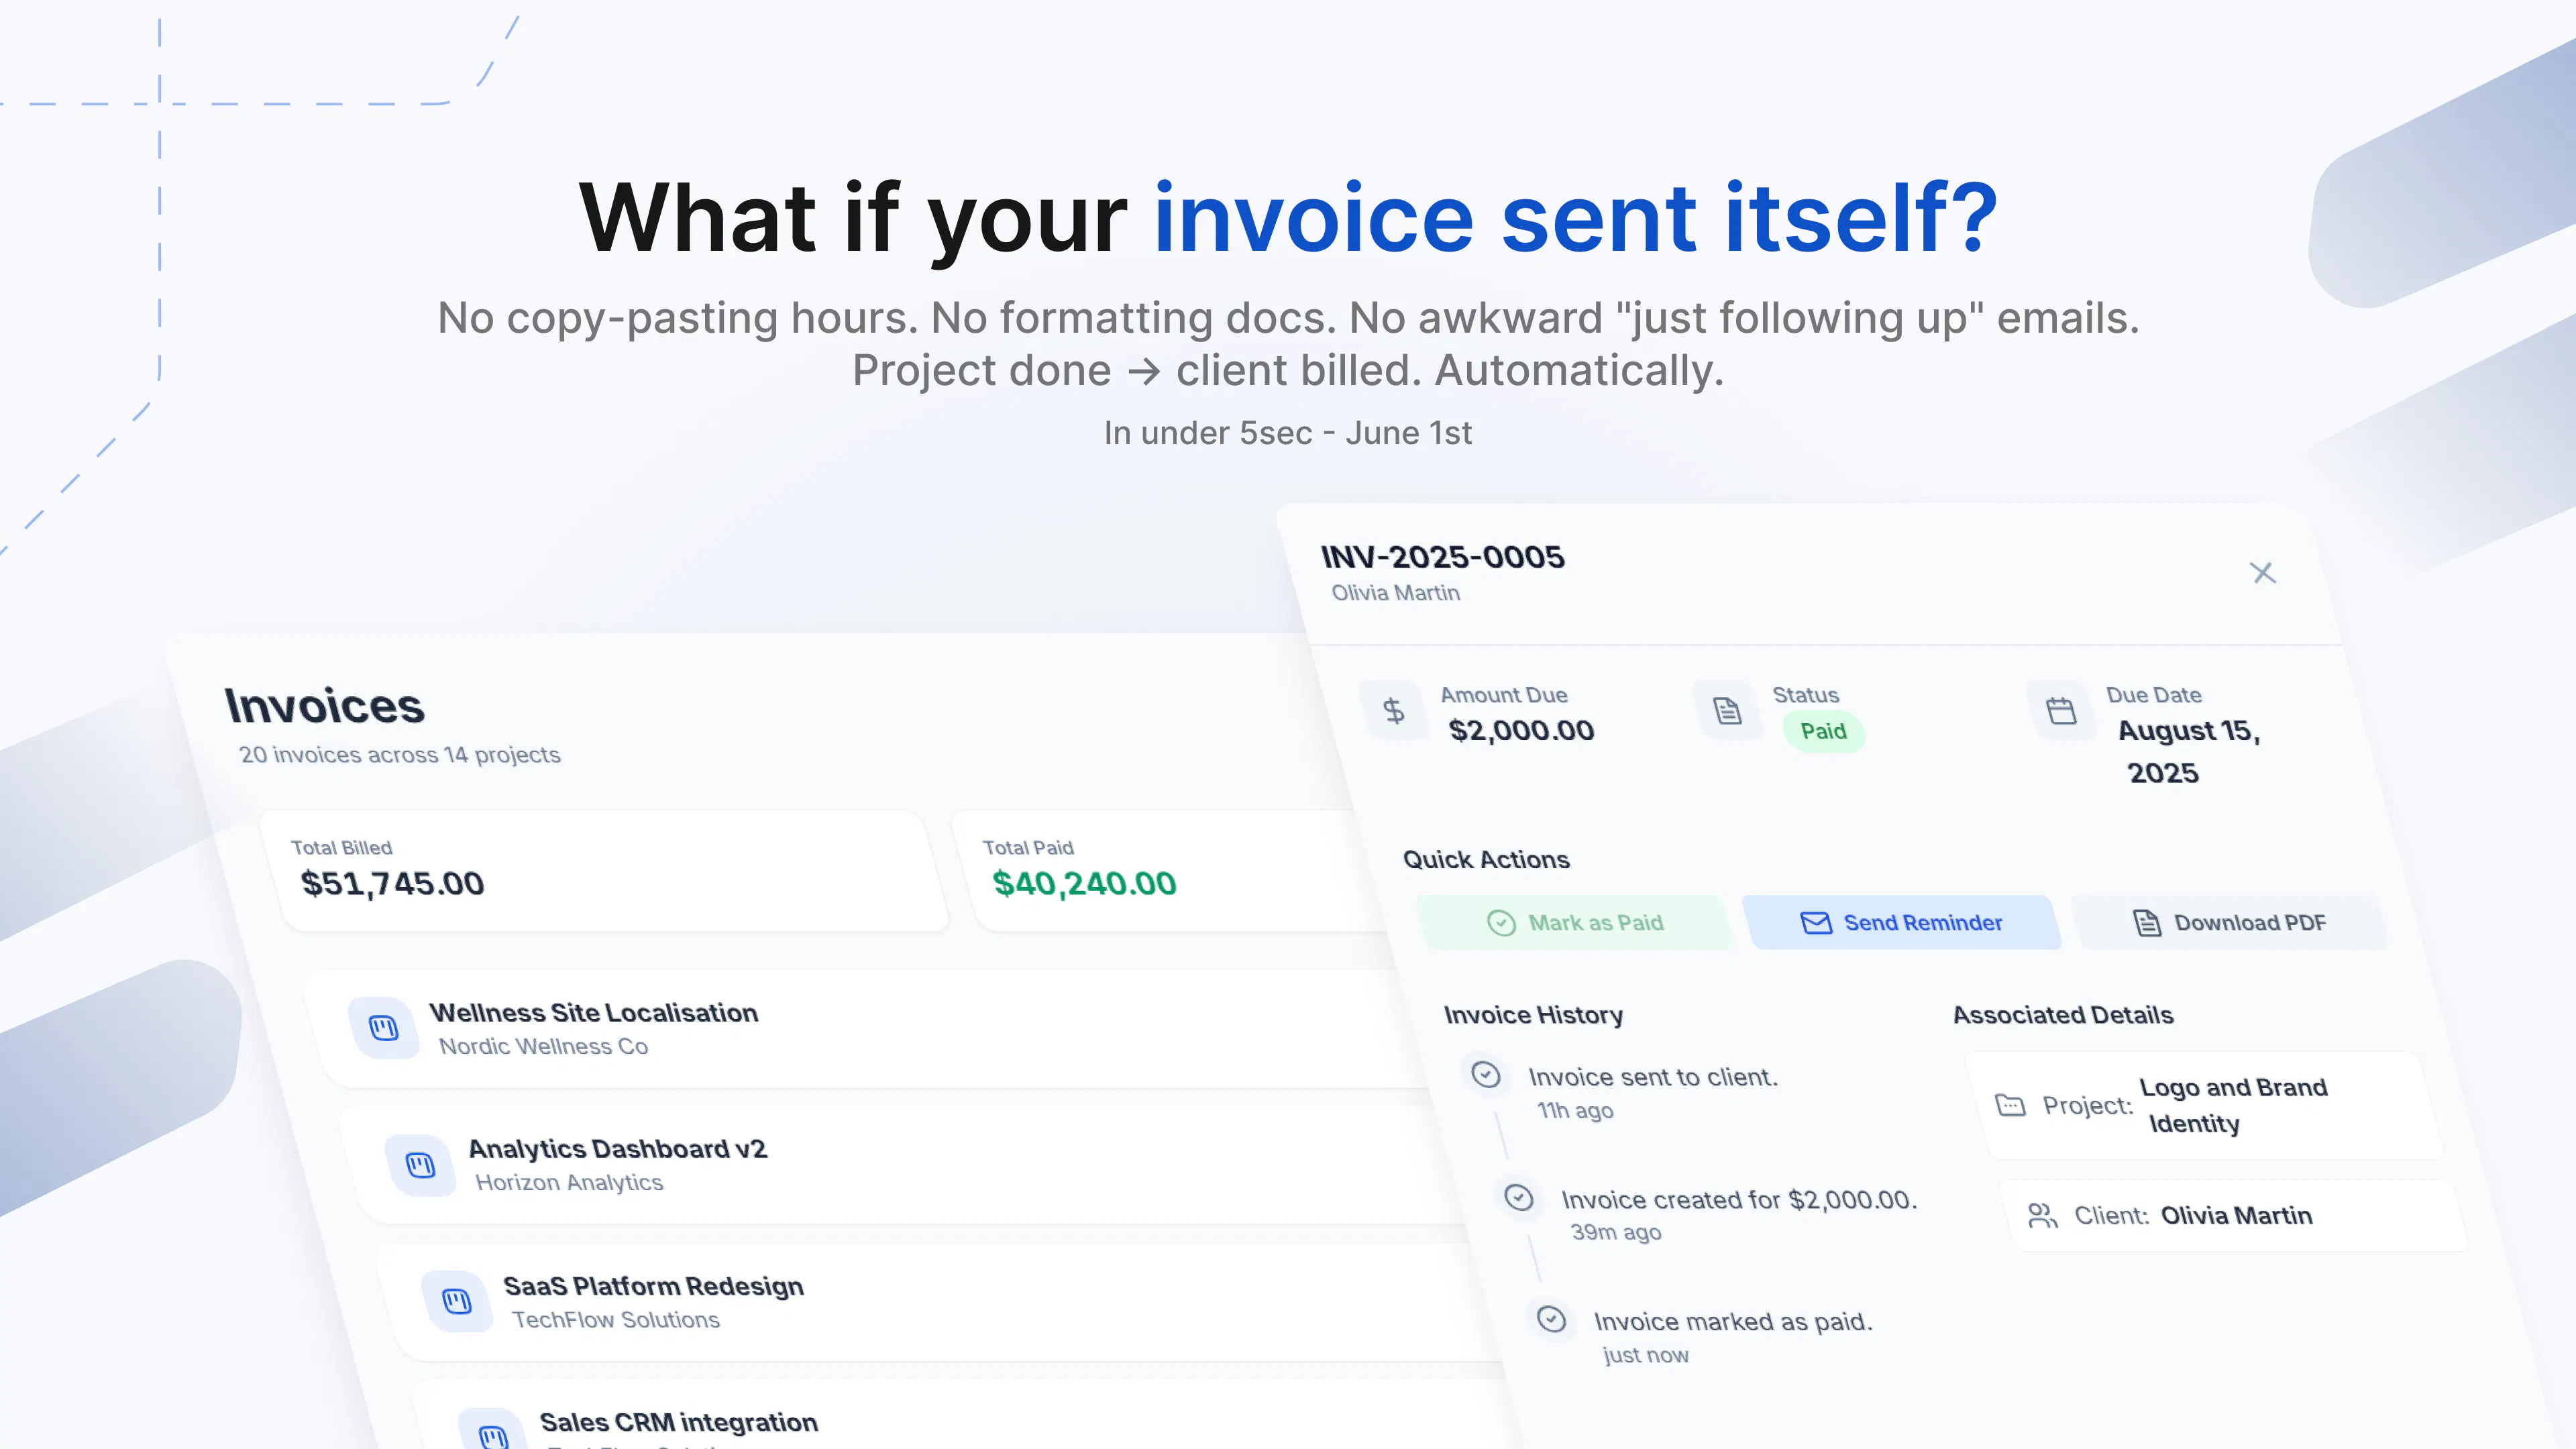Click the 'Invoice marked as paid.' history entry
Image resolution: width=2576 pixels, height=1449 pixels.
point(1733,1321)
